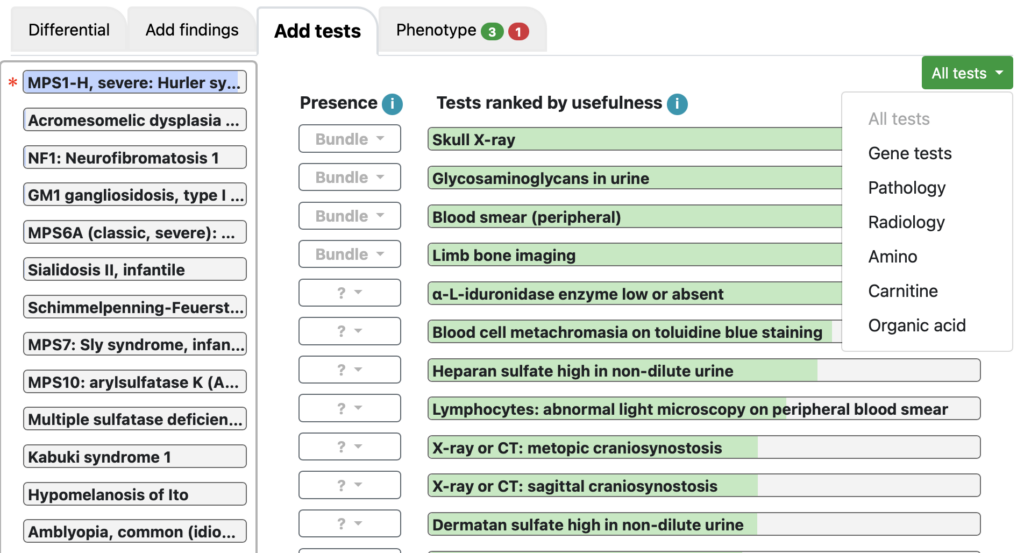Screen dimensions: 1024x553
Task: Open Bundle dropdown for Skull X-ray
Action: click(349, 139)
